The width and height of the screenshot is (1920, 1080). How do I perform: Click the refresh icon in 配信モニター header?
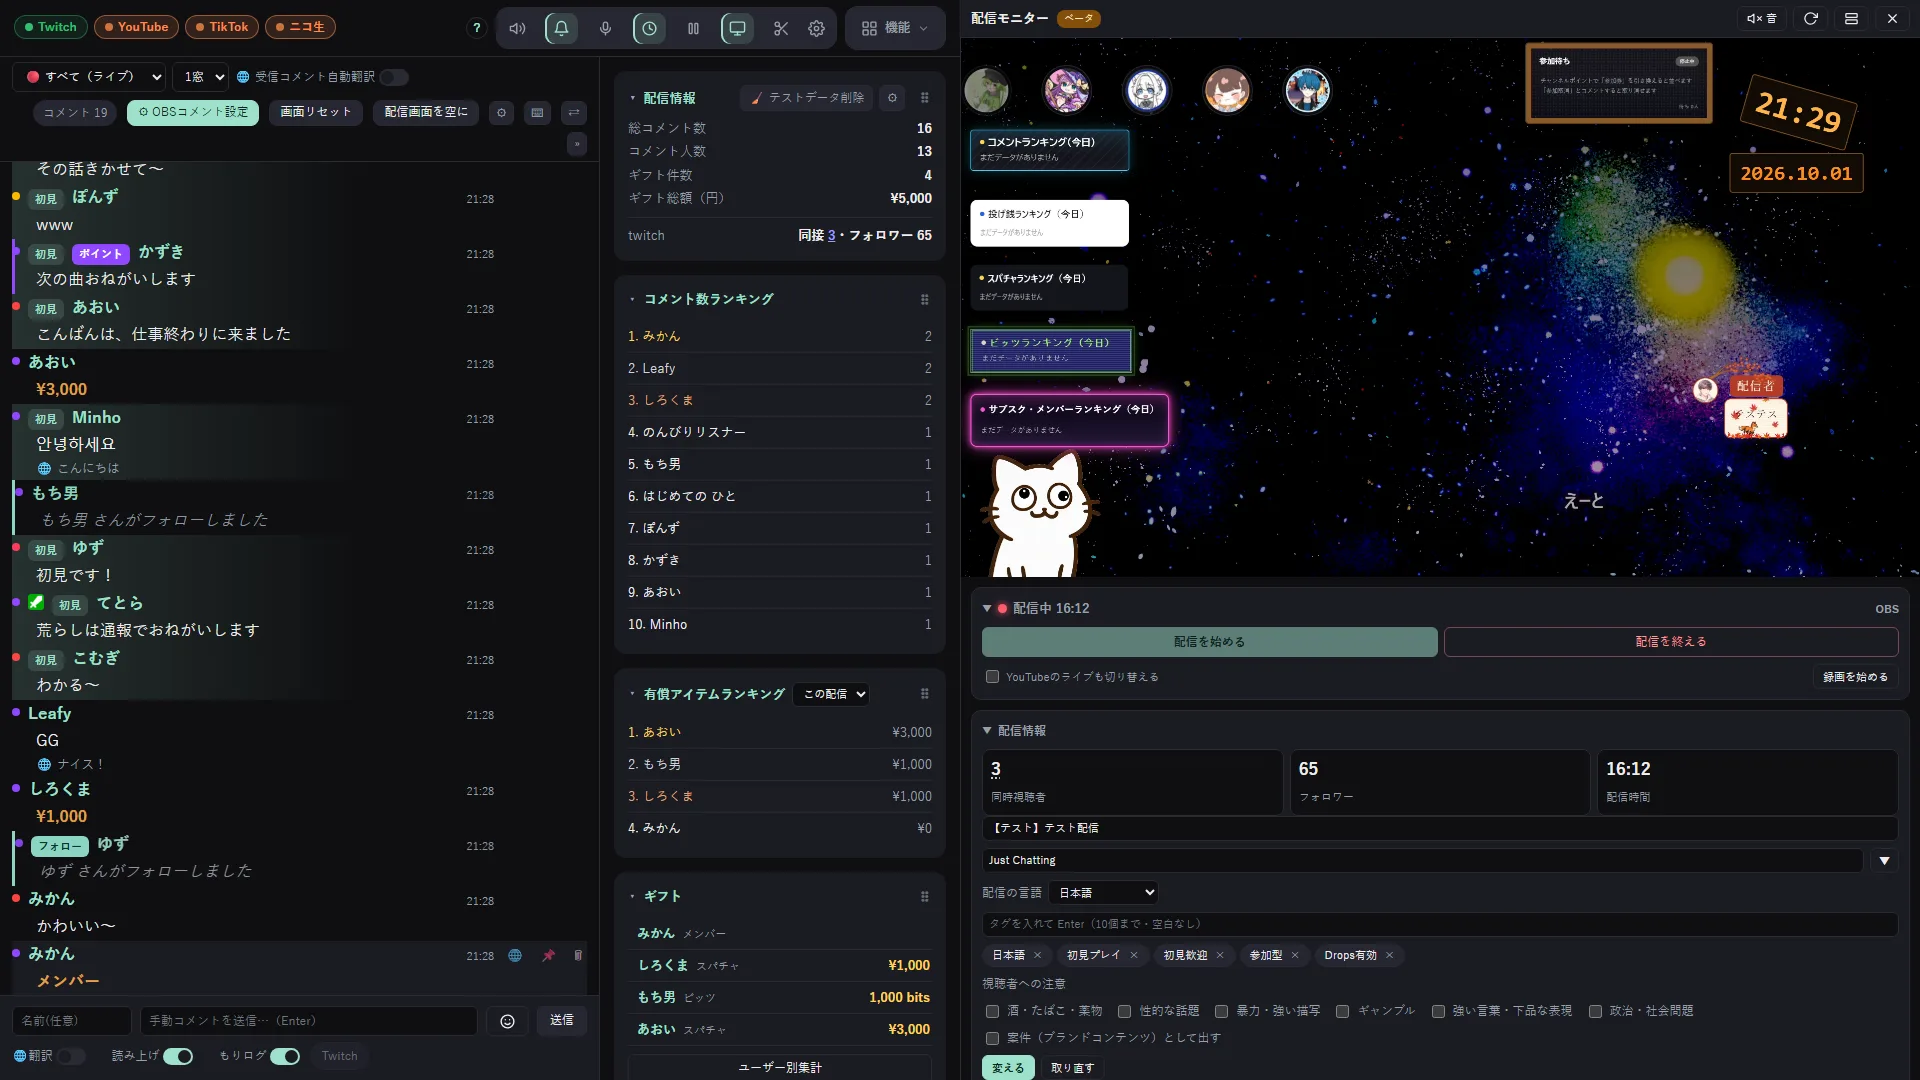[1811, 18]
